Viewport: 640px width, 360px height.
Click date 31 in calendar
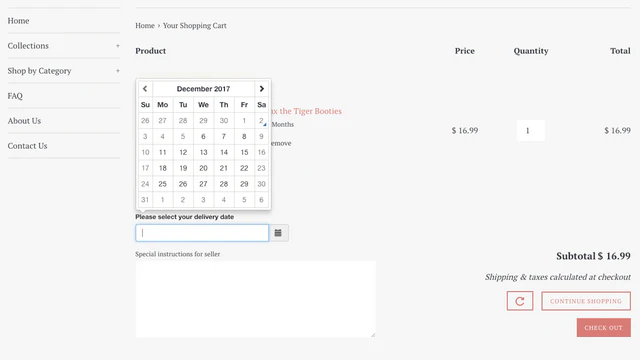click(145, 200)
